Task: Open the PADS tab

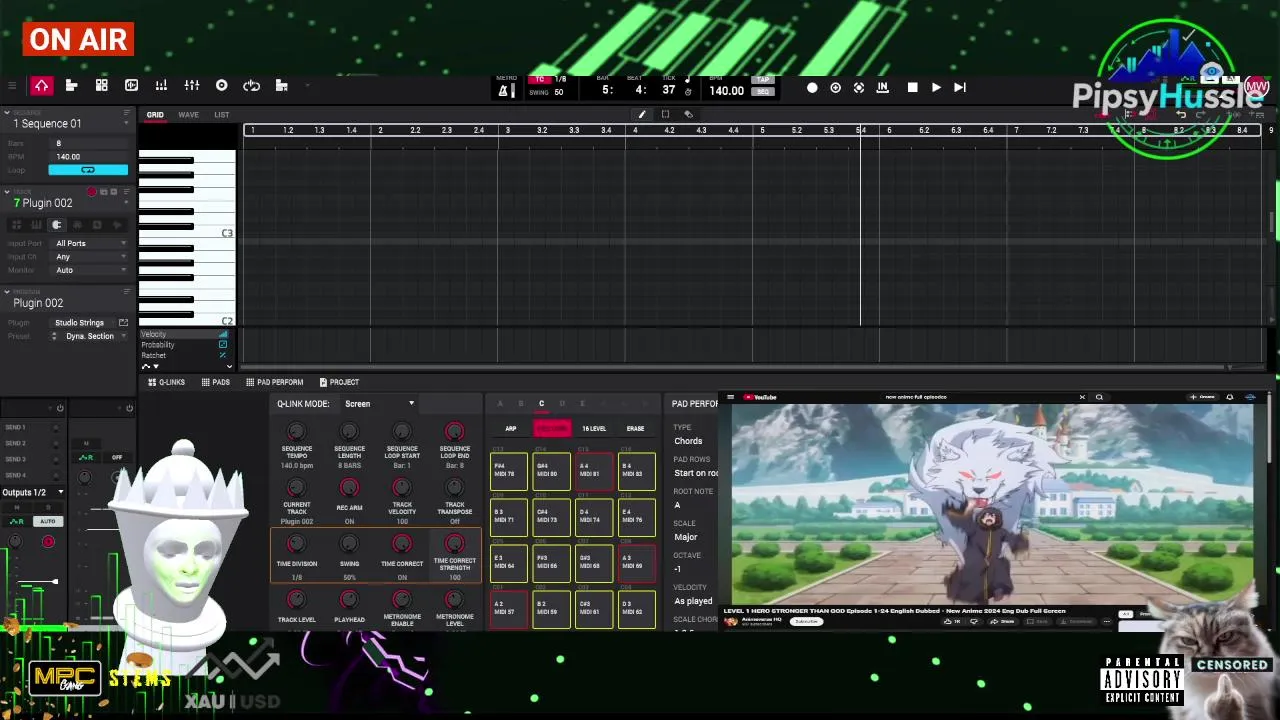Action: point(215,382)
